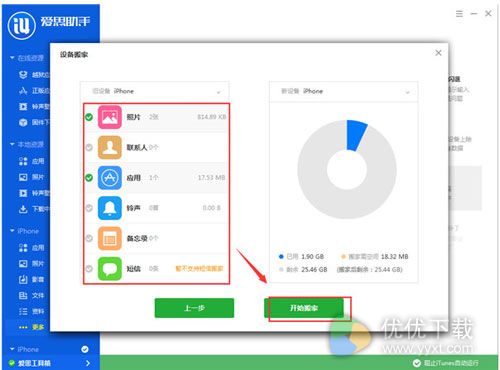Image resolution: width=500 pixels, height=370 pixels.
Task: Click the 设备搬家 dialog title
Action: 74,55
